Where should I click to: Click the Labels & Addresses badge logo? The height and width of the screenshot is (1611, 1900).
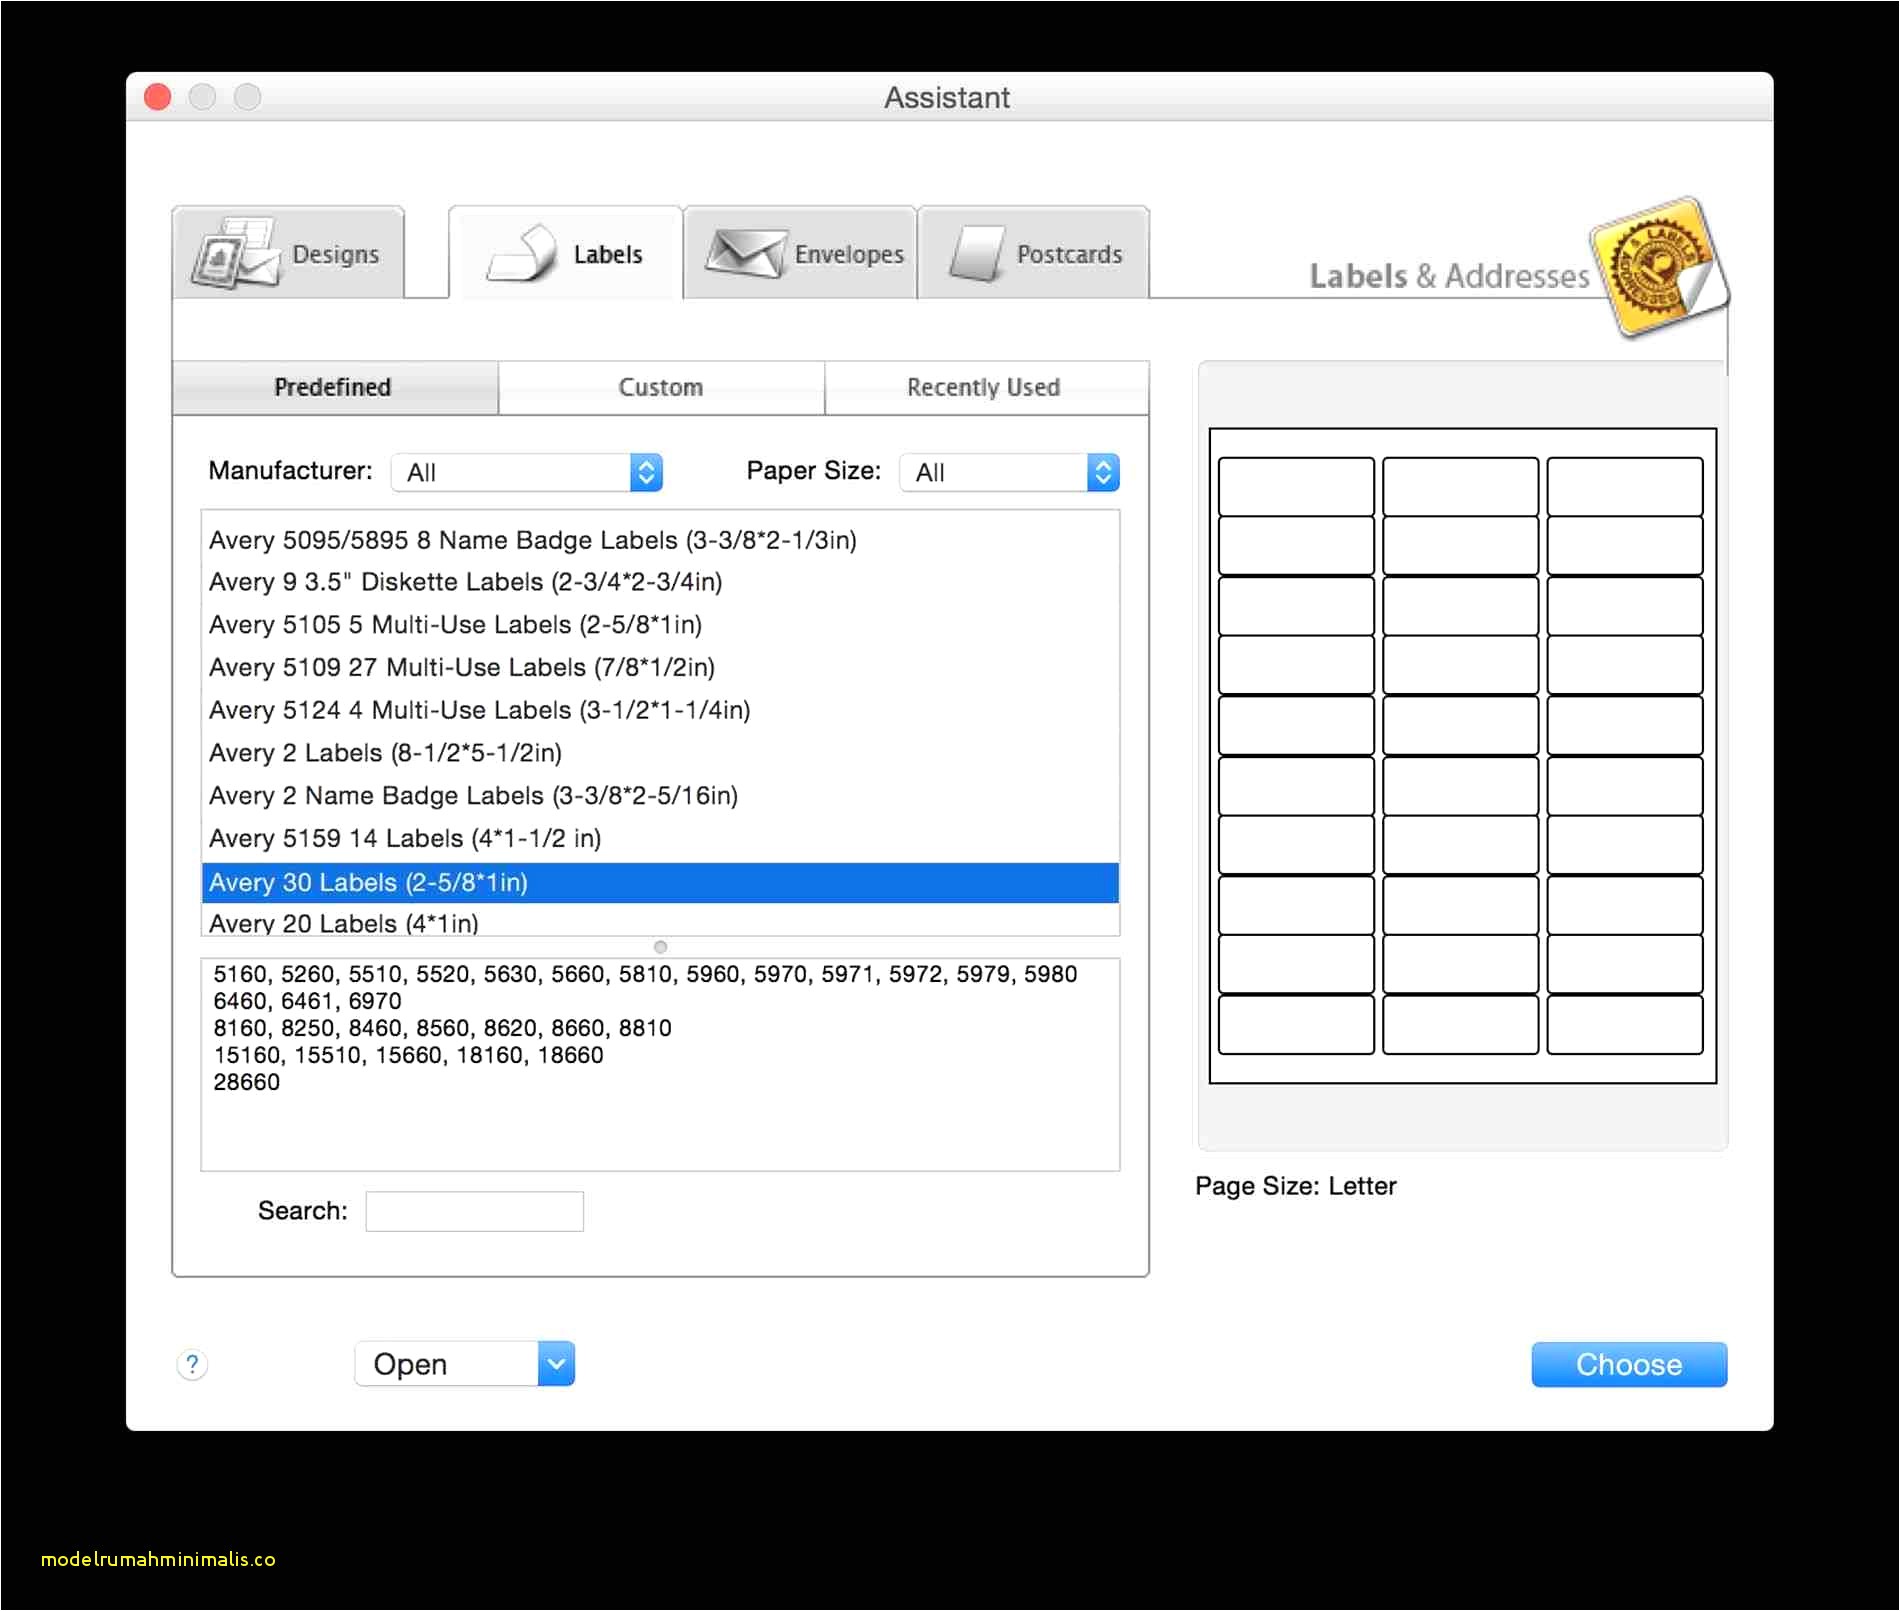1660,267
